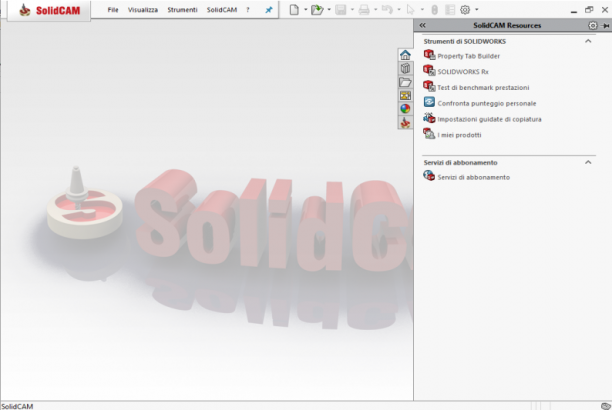Click I miei prodotti icon

pos(429,134)
